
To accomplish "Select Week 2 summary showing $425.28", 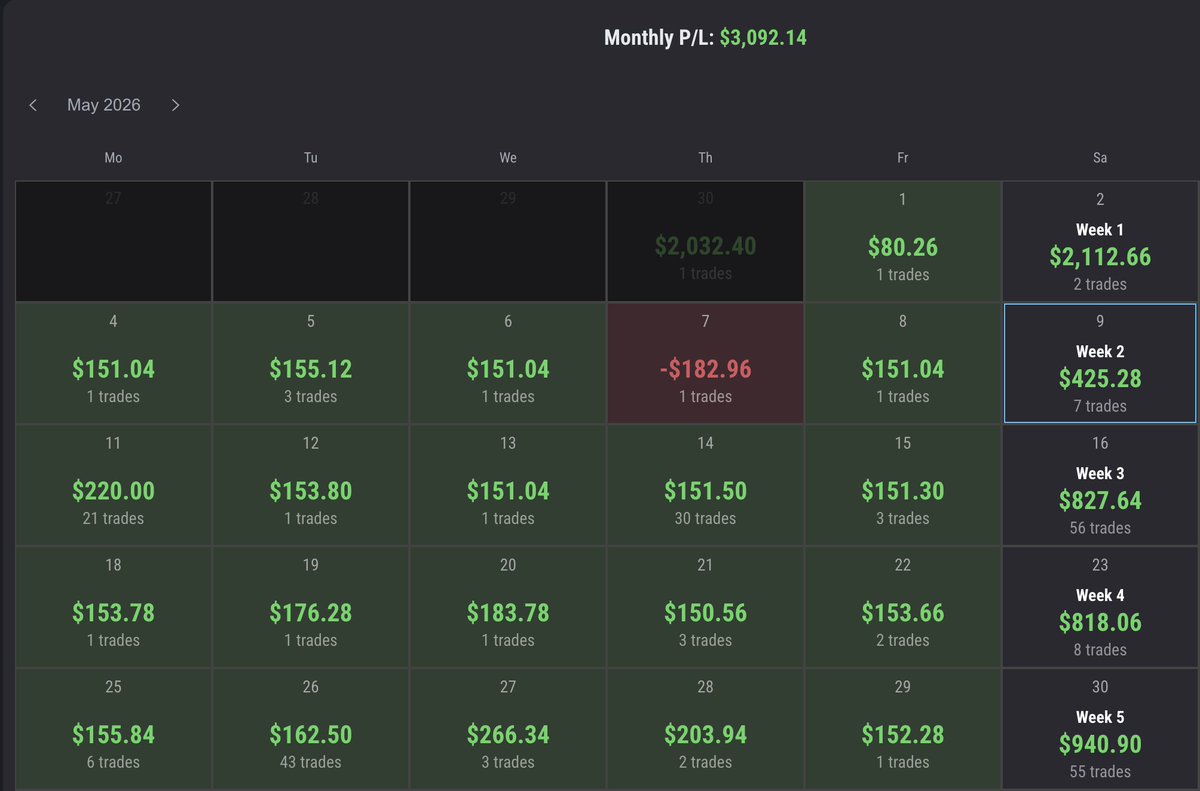I will pos(1100,363).
